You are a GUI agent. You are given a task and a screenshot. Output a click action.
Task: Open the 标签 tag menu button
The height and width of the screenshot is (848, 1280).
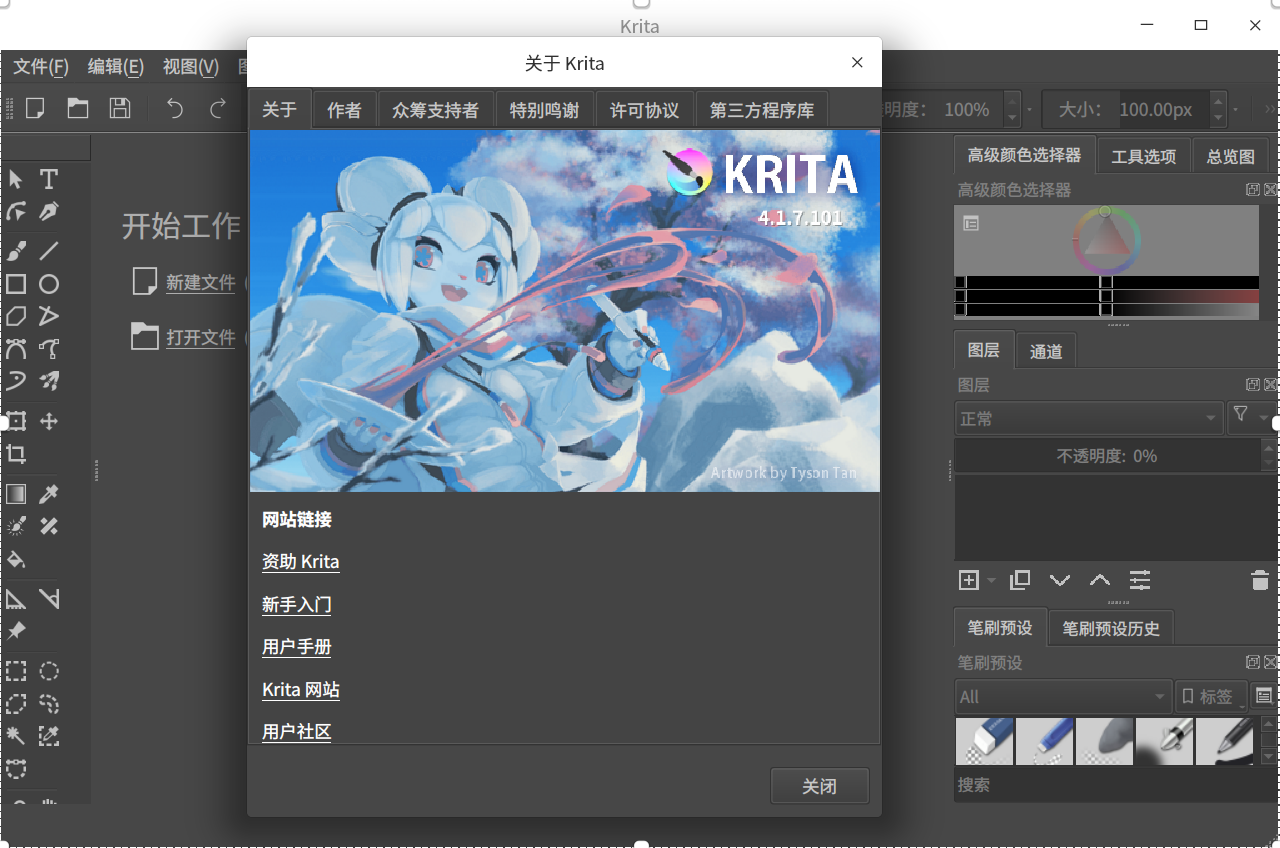1211,696
